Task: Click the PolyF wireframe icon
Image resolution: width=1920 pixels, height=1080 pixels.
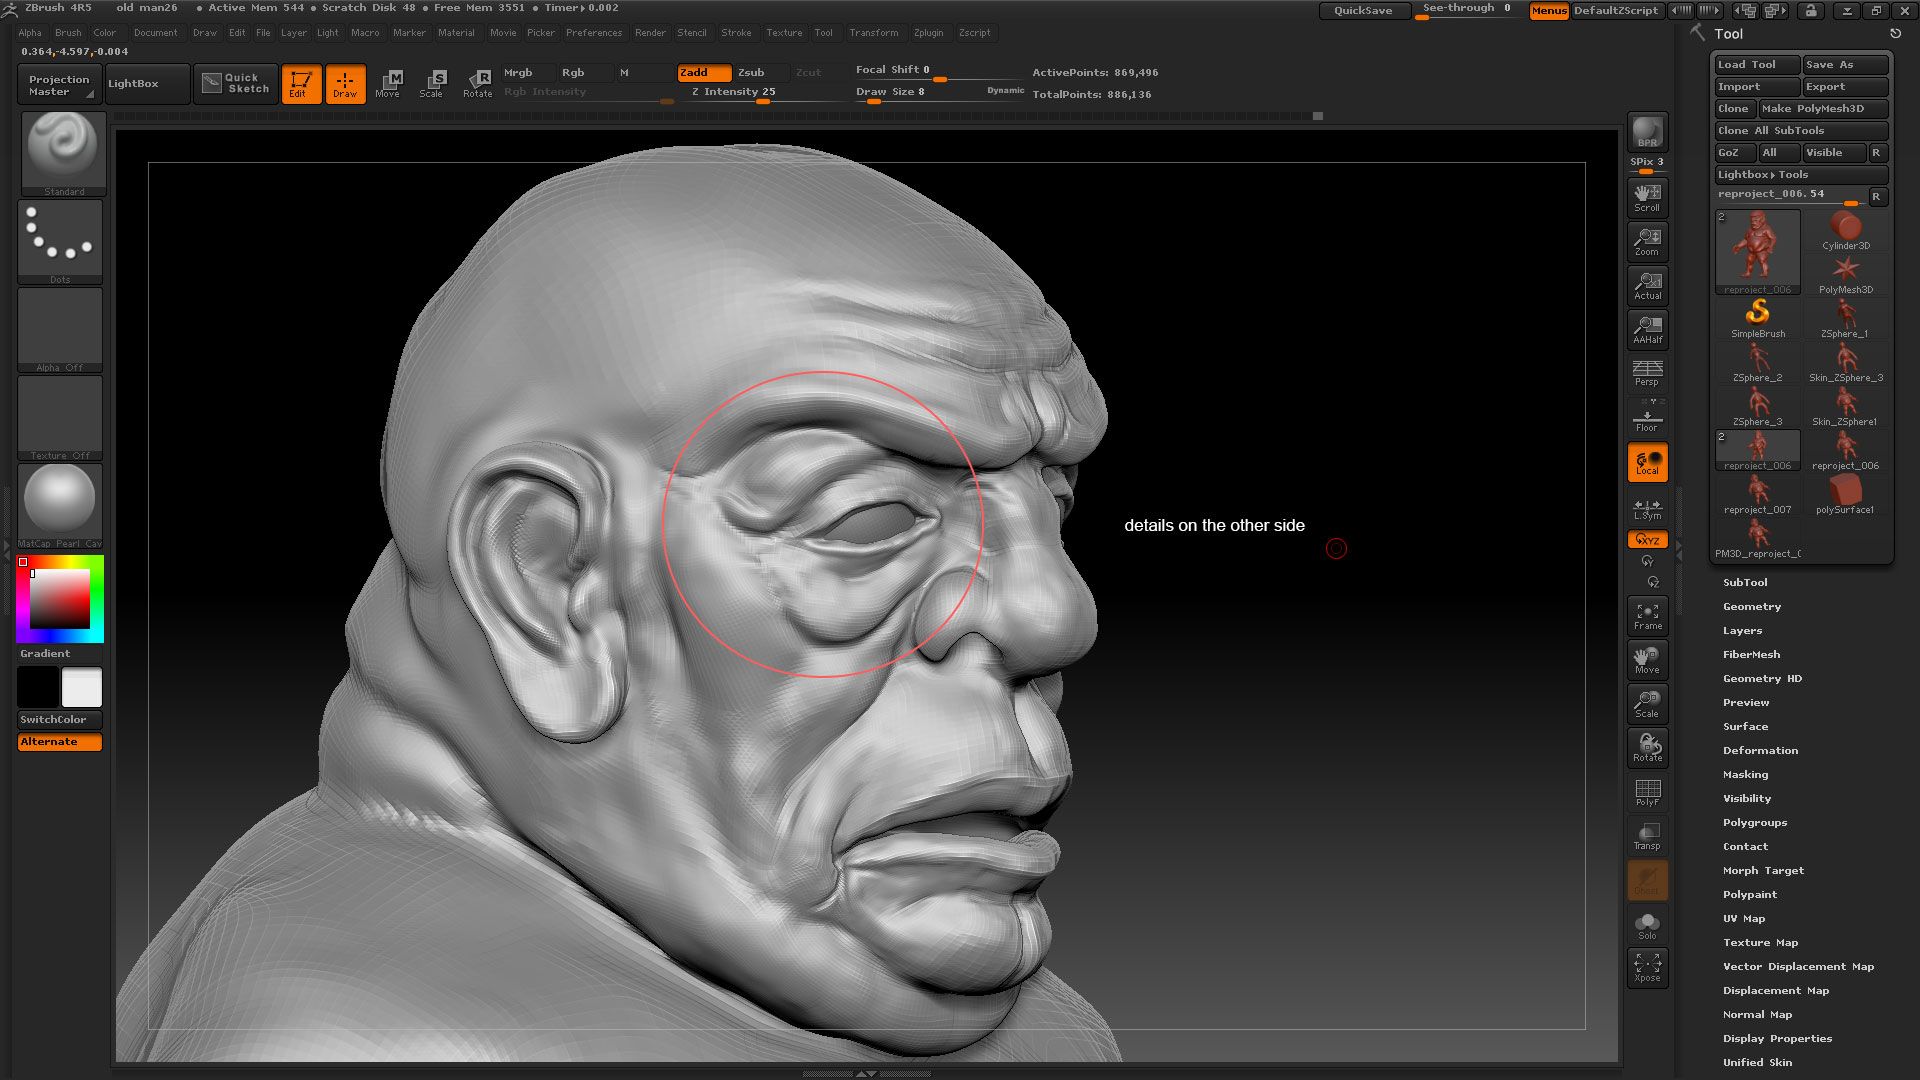Action: click(x=1647, y=792)
